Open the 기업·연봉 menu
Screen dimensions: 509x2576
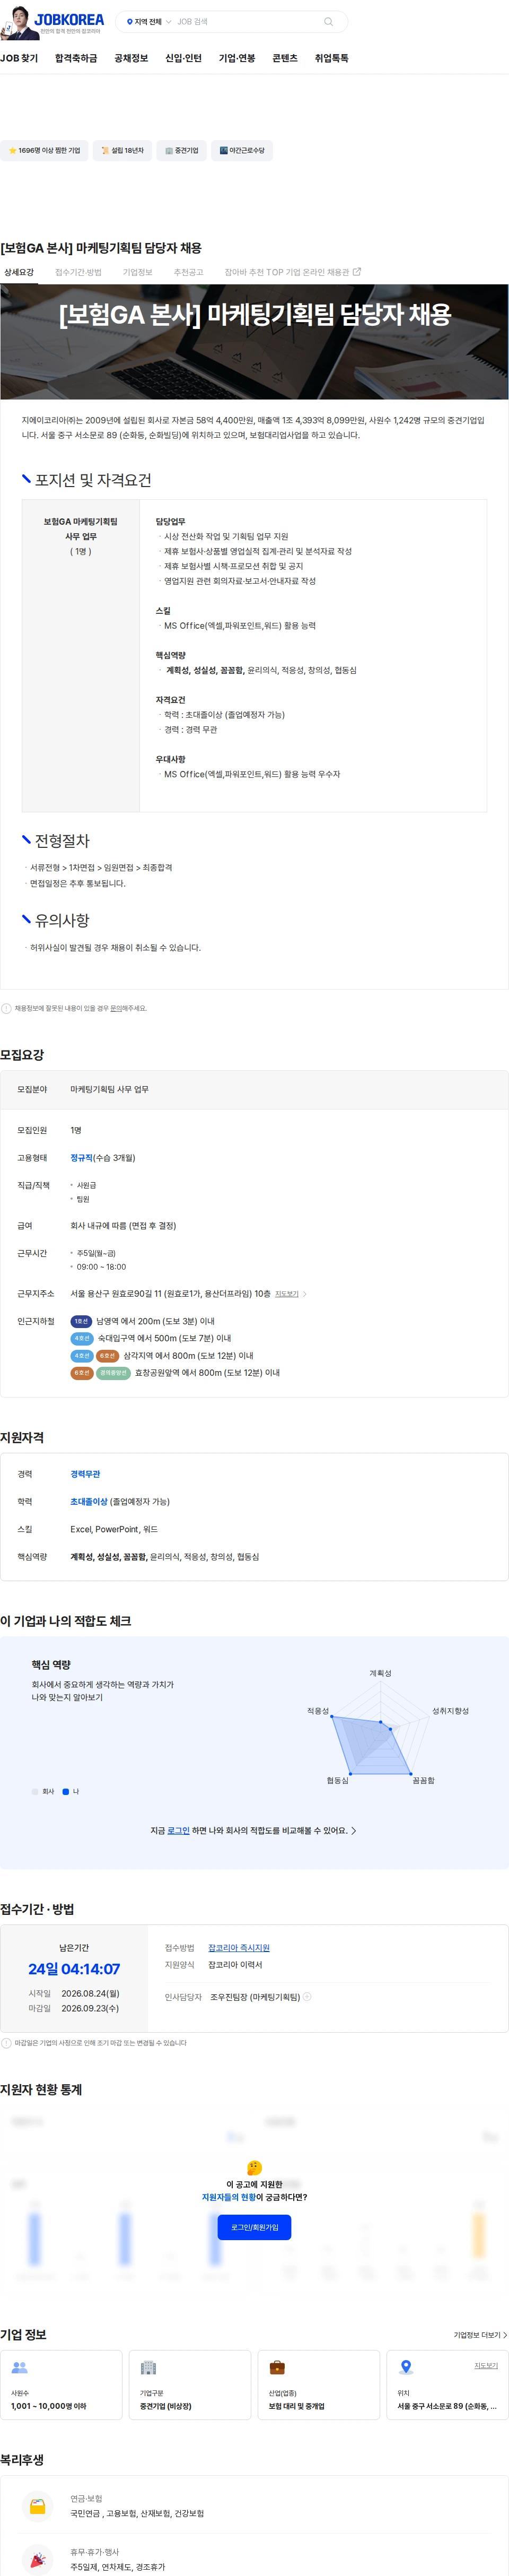pyautogui.click(x=237, y=59)
